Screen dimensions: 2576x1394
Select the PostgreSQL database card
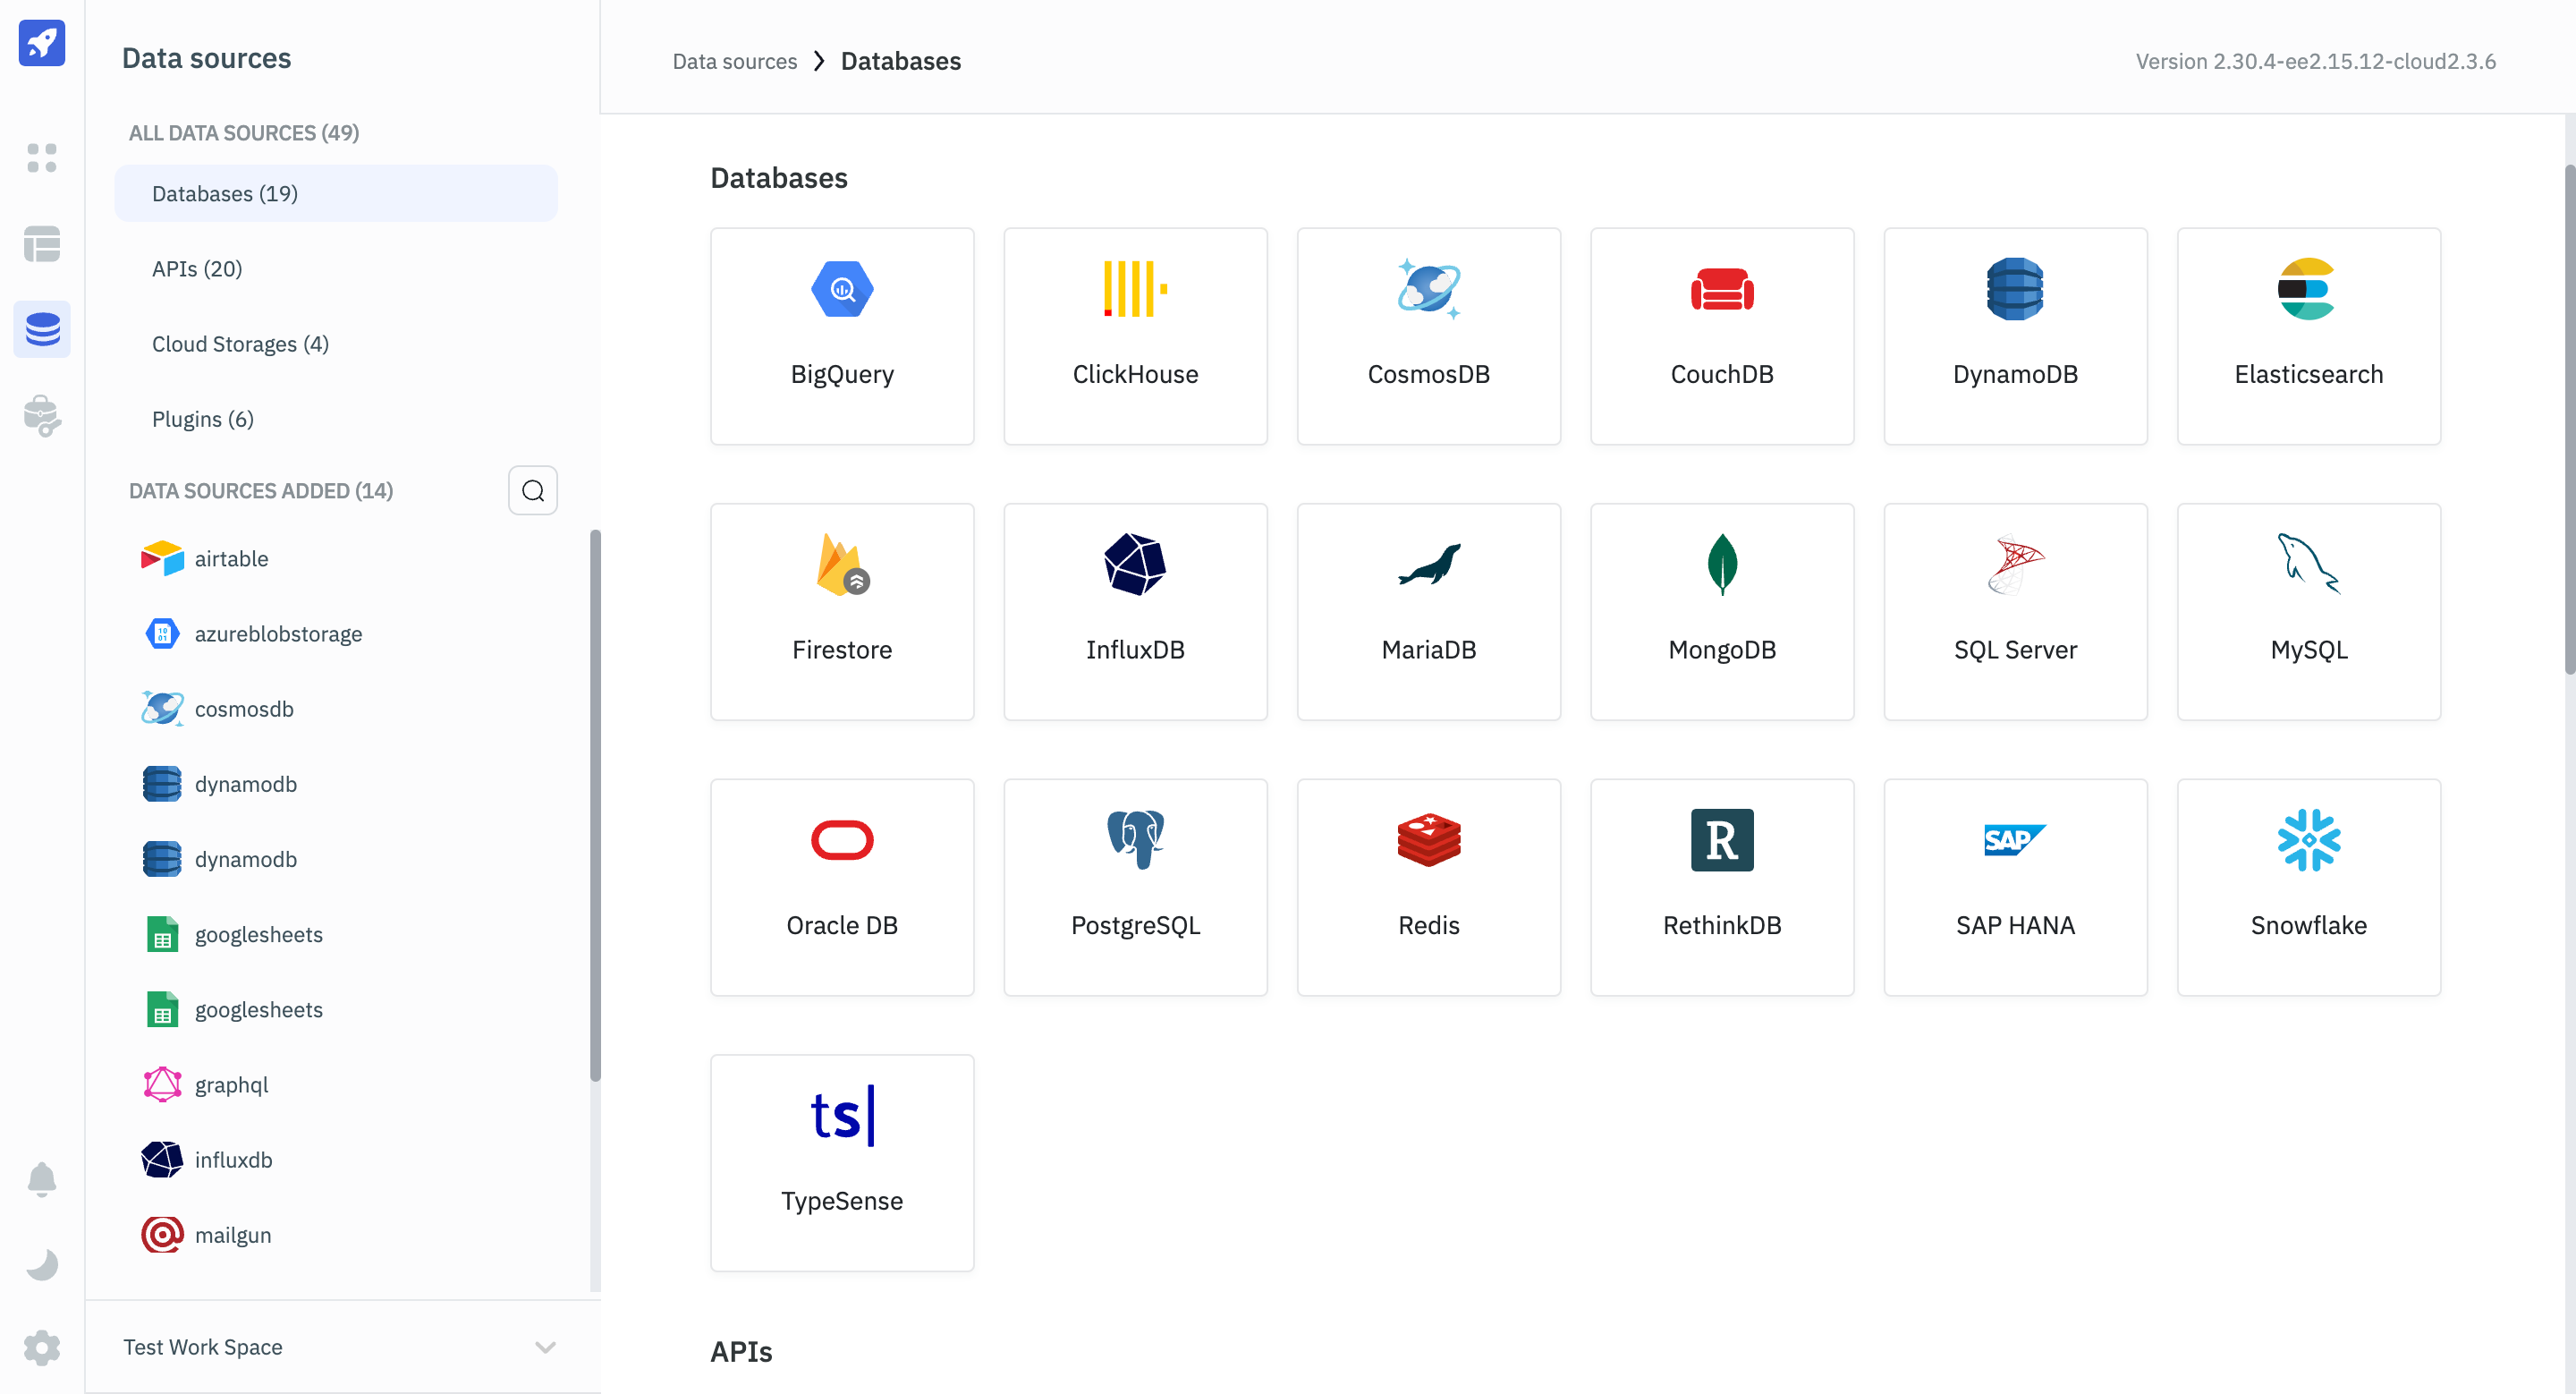1135,886
